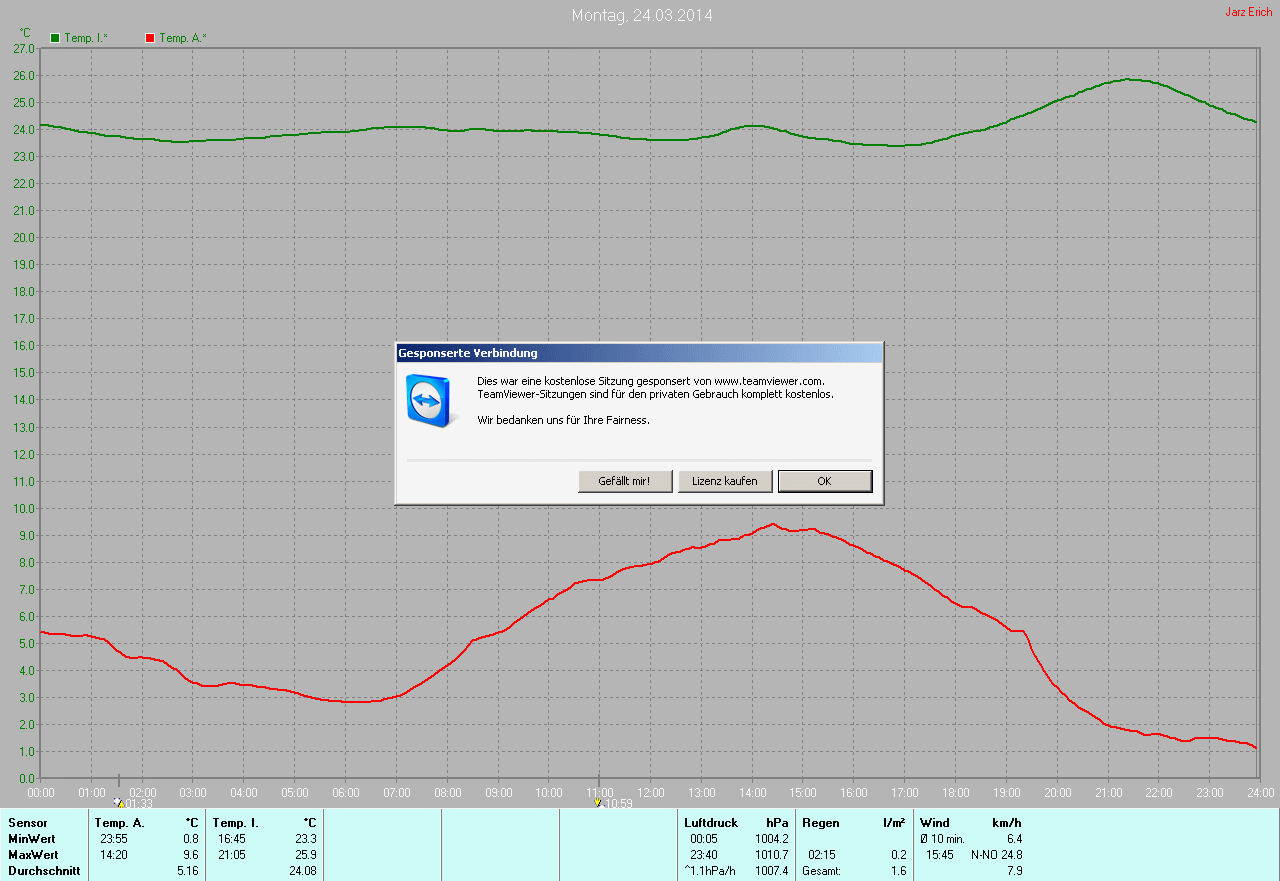Confirm the sponsored session dialog with OK

tap(825, 481)
